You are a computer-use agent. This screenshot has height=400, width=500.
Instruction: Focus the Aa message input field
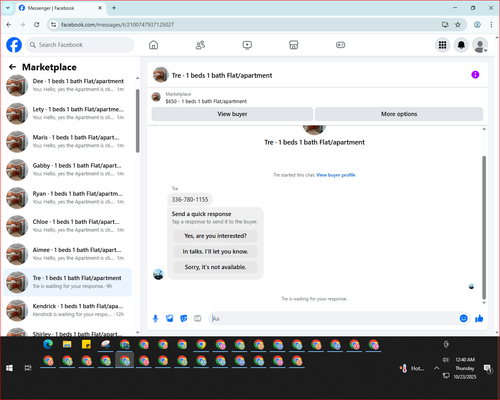pyautogui.click(x=333, y=319)
